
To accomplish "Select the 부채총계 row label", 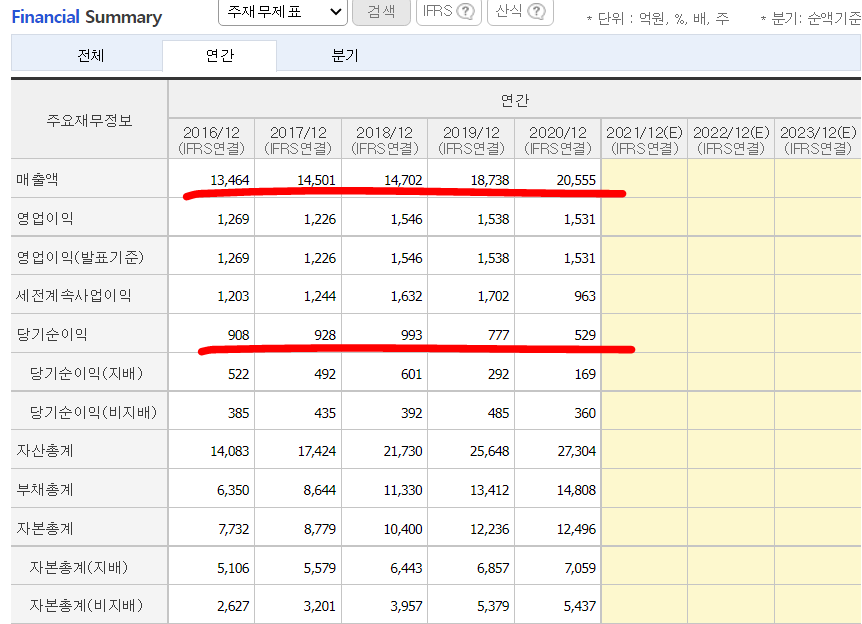I will pos(45,490).
